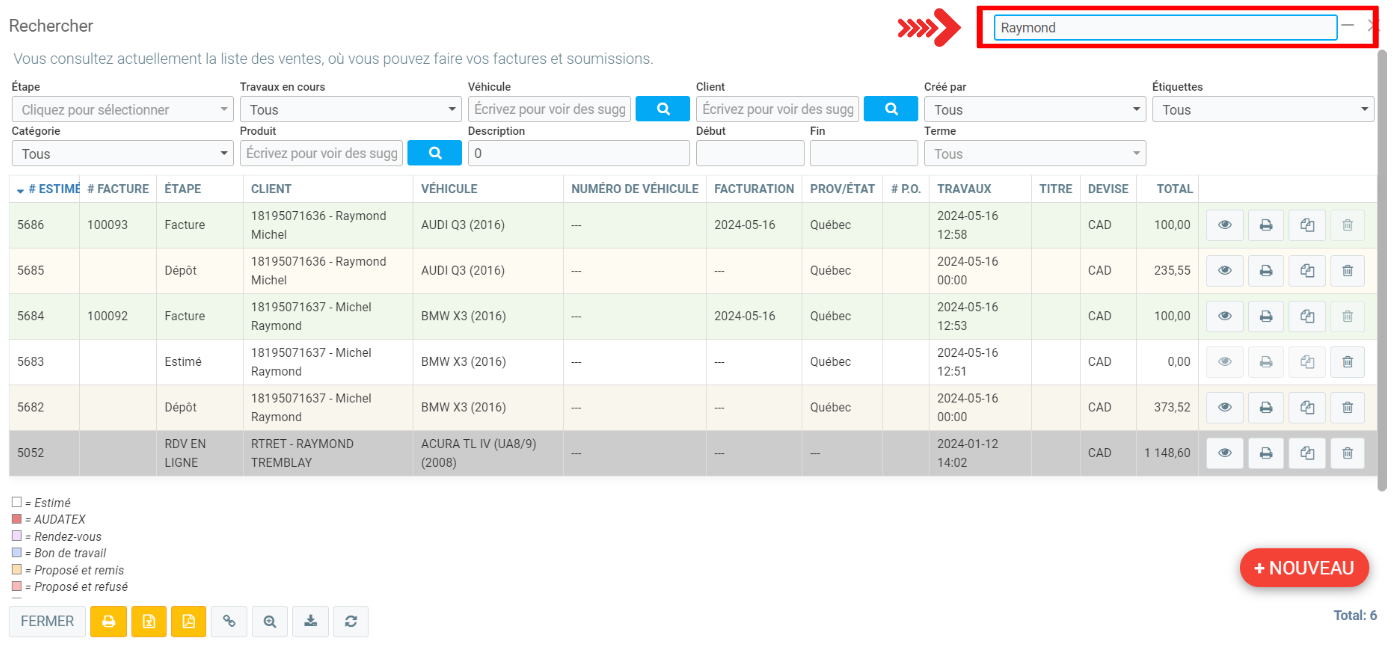Screen dimensions: 1392x645
Task: Open the Étiquettes dropdown
Action: [x=1263, y=110]
